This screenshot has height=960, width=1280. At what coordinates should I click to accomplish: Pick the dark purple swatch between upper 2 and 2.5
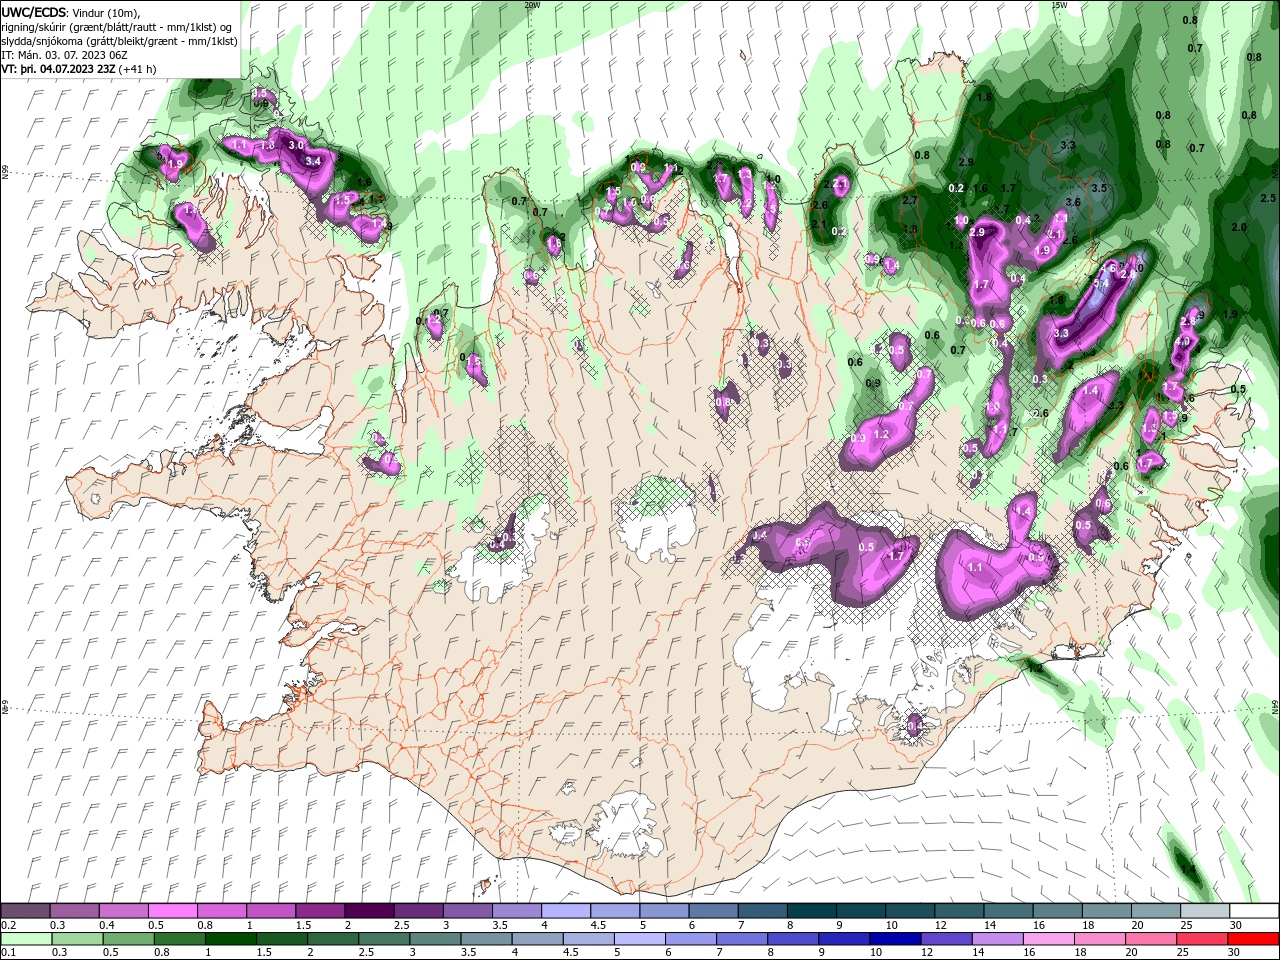[x=370, y=911]
